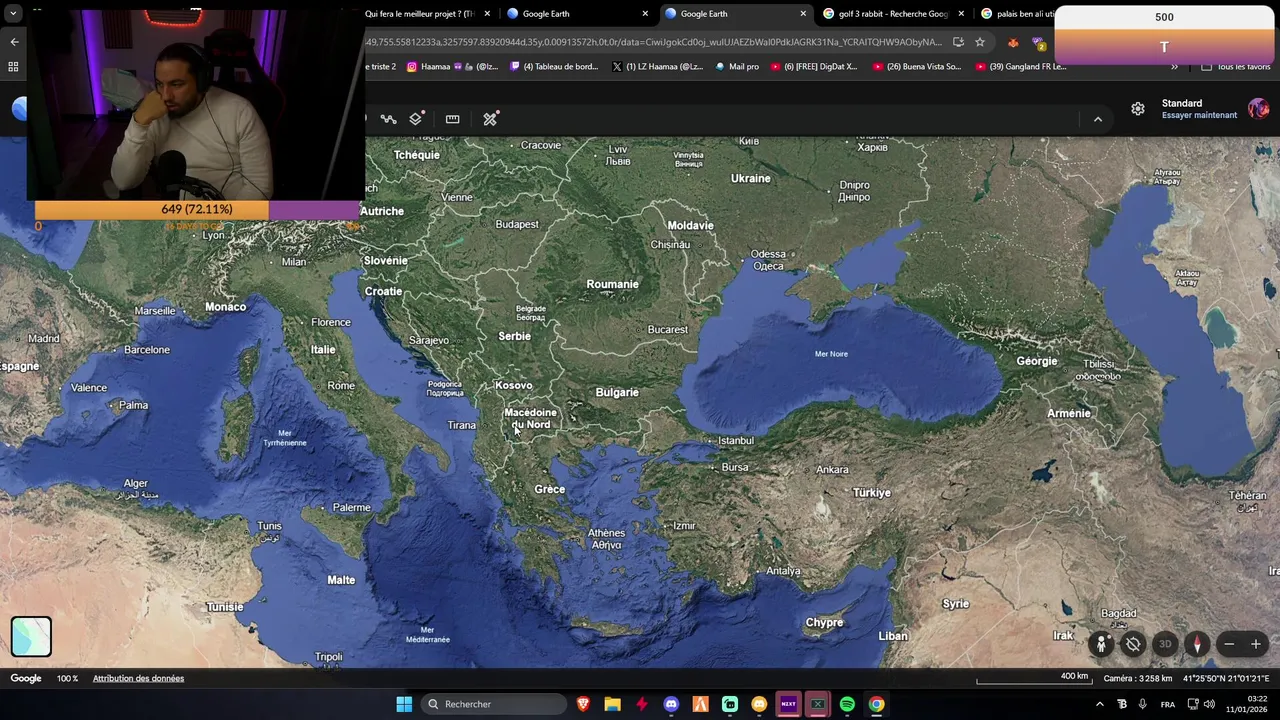Viewport: 1280px width, 720px height.
Task: Click the Istanbul city label
Action: tap(735, 440)
